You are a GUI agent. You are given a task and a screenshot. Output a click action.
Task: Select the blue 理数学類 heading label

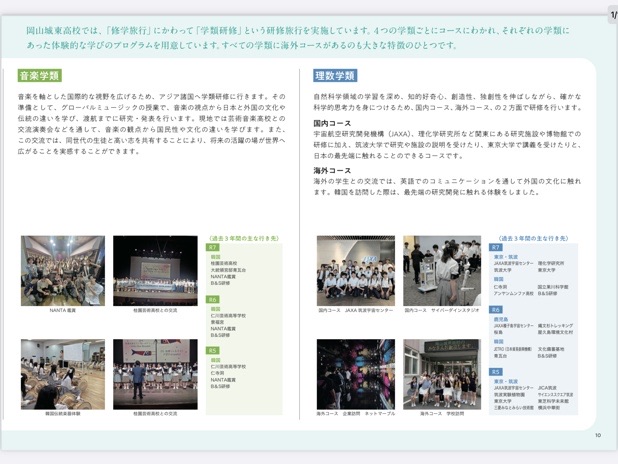point(335,76)
